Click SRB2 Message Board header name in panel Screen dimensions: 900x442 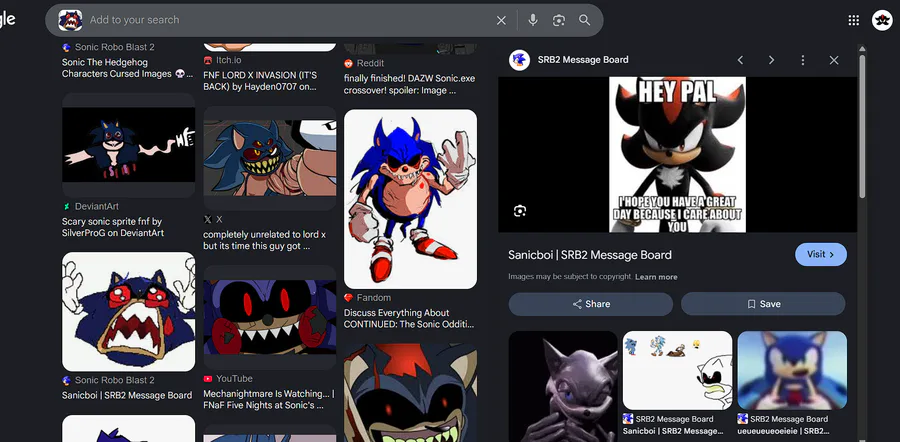[583, 60]
